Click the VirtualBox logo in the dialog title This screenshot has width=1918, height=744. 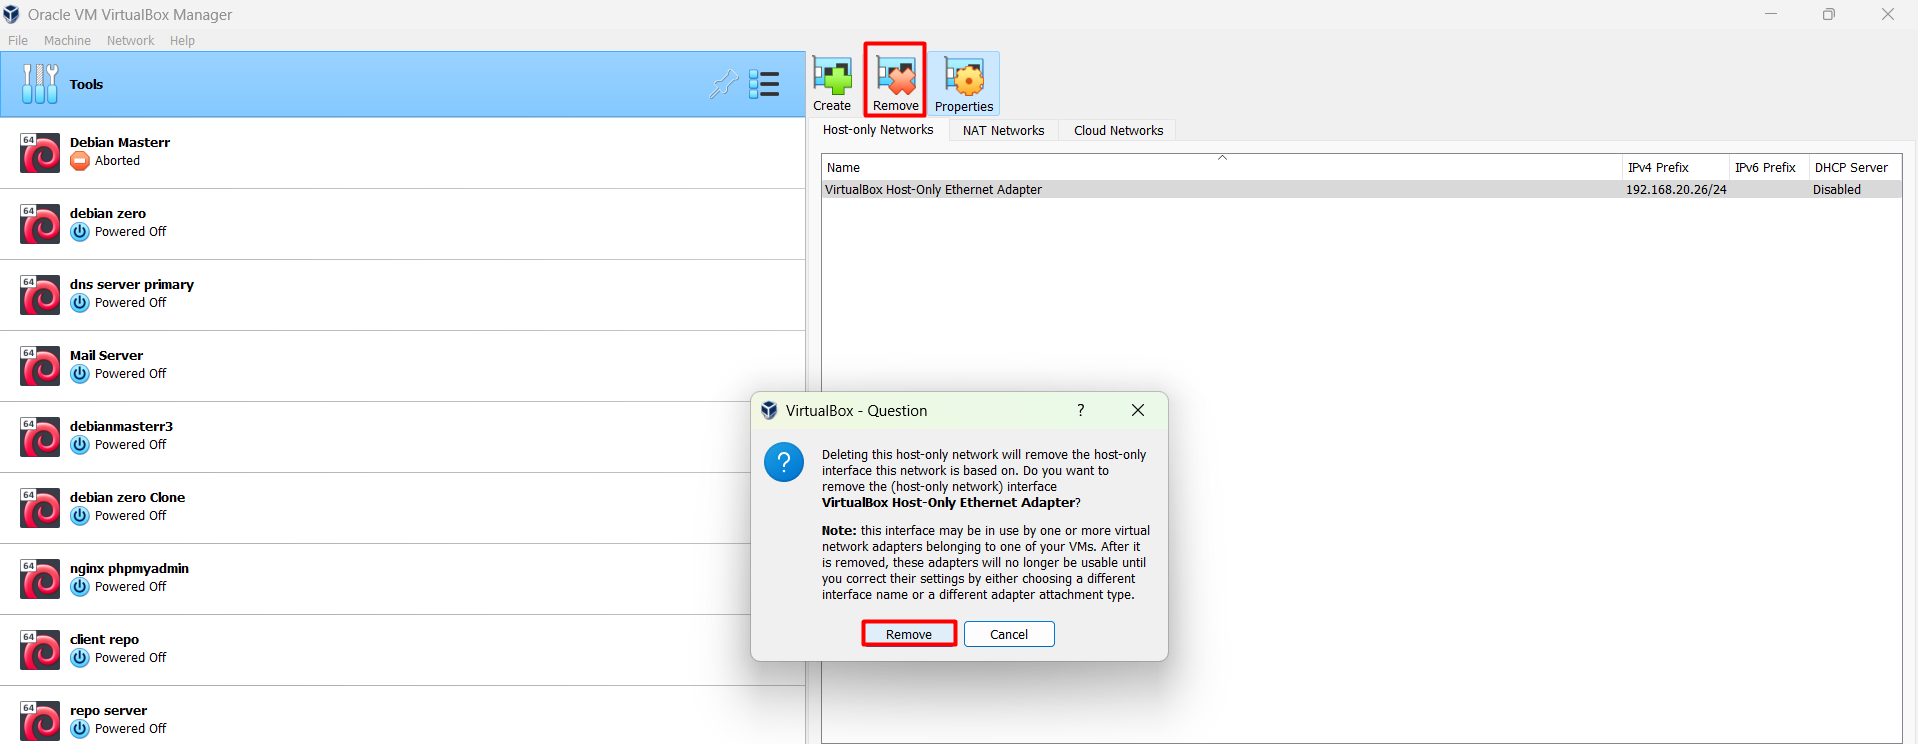click(x=769, y=410)
